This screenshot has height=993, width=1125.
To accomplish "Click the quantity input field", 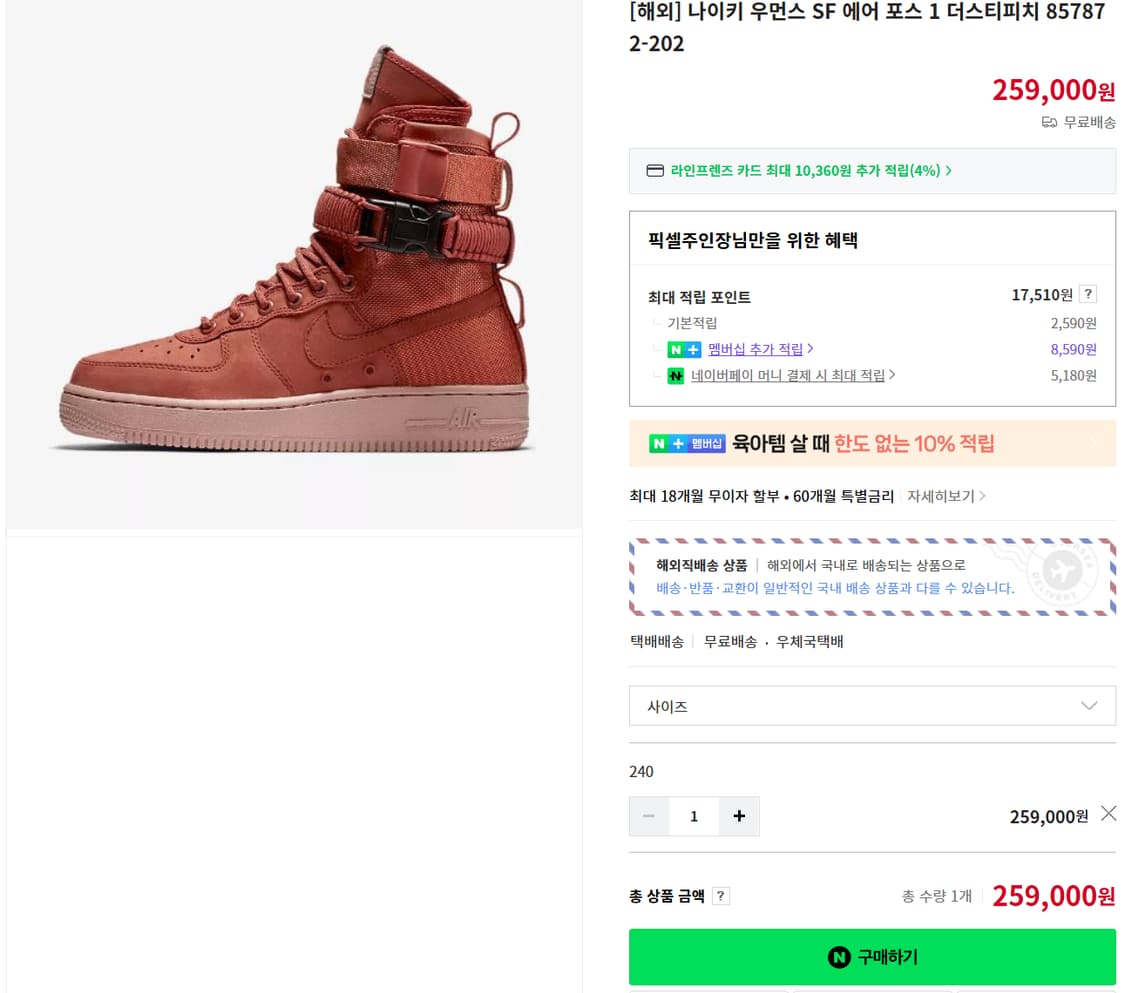I will [x=694, y=816].
